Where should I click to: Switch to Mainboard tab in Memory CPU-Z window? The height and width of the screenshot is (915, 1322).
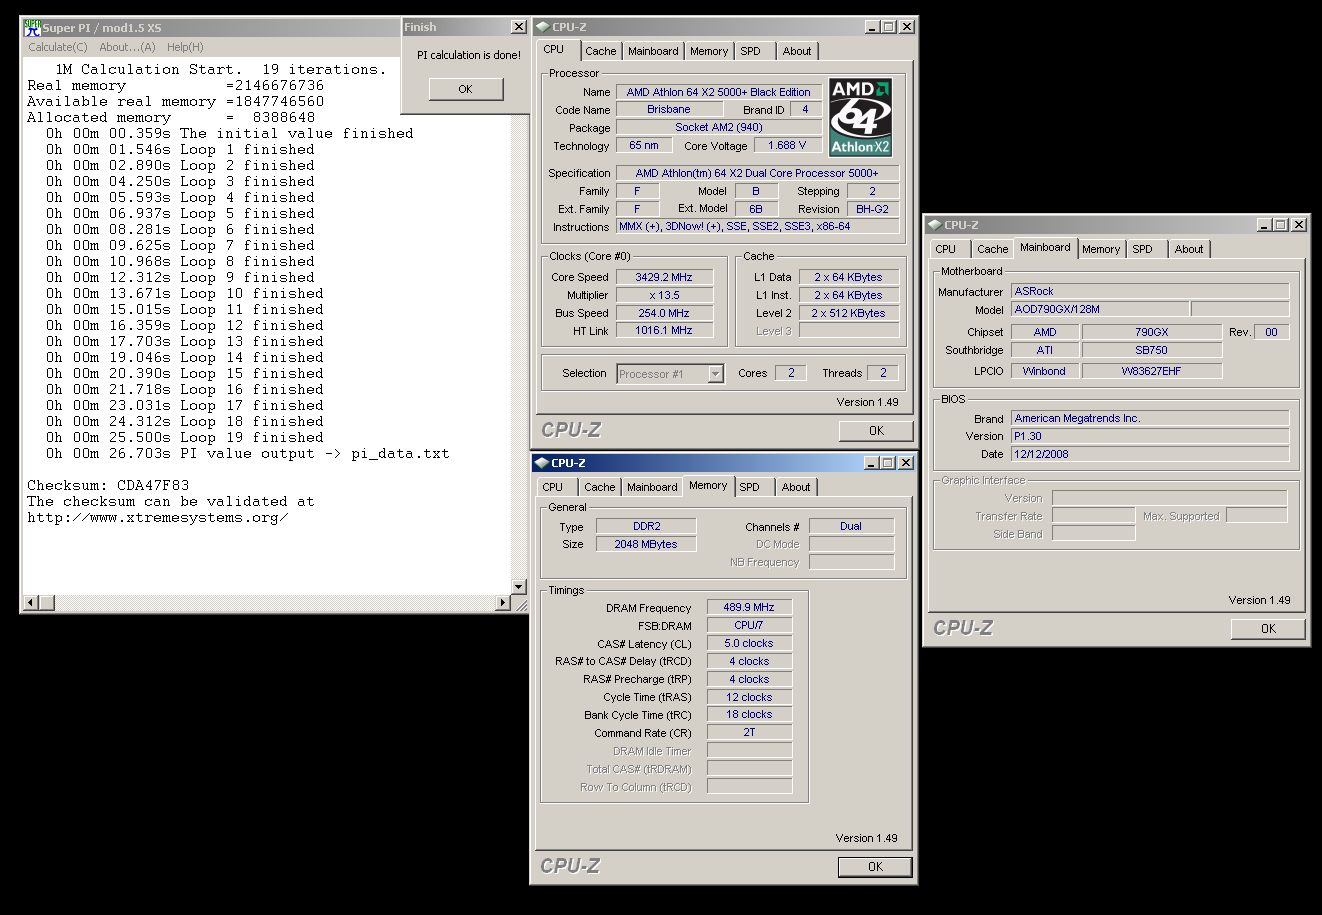(652, 487)
